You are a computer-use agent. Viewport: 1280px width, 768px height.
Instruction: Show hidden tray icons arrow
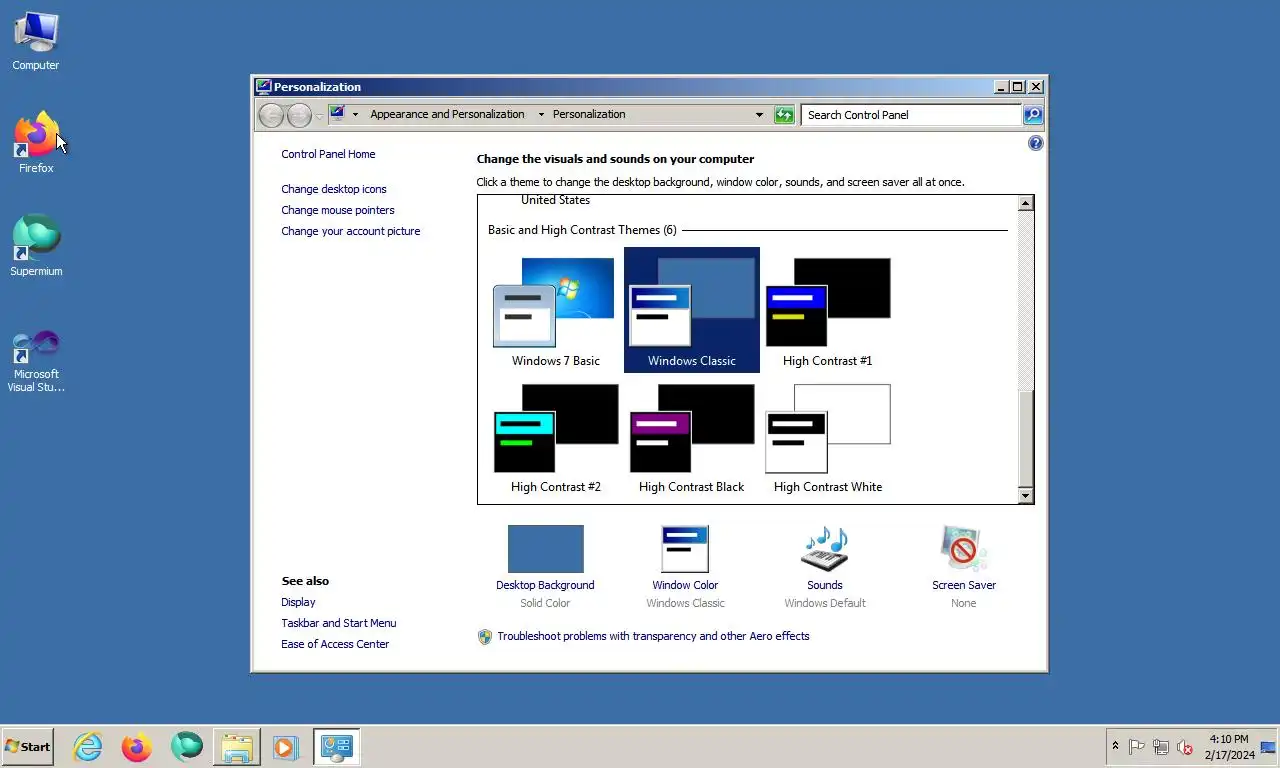(x=1115, y=746)
